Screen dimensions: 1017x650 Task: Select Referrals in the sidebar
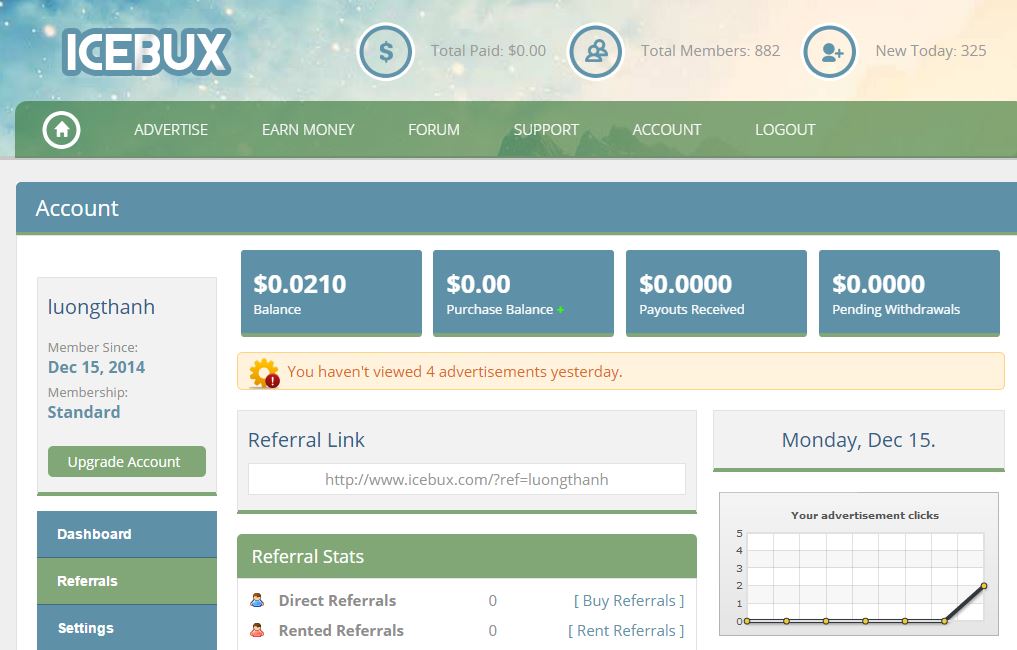pyautogui.click(x=127, y=581)
